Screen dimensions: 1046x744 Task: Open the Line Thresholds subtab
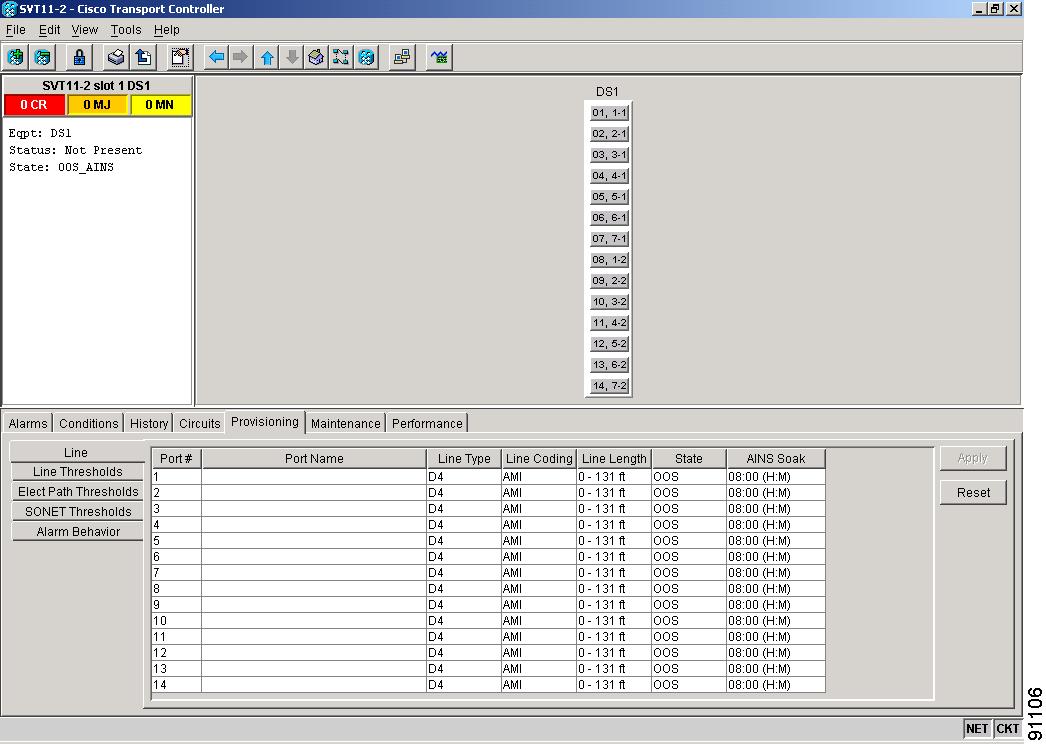click(x=77, y=472)
